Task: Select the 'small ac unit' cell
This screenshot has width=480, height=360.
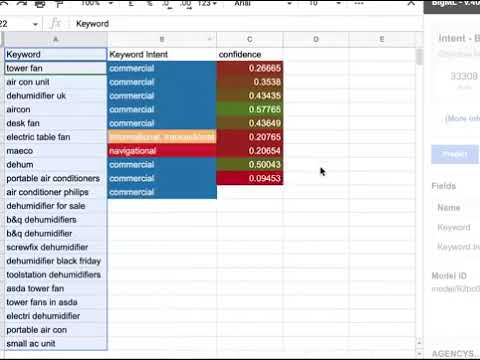Action: click(x=55, y=344)
